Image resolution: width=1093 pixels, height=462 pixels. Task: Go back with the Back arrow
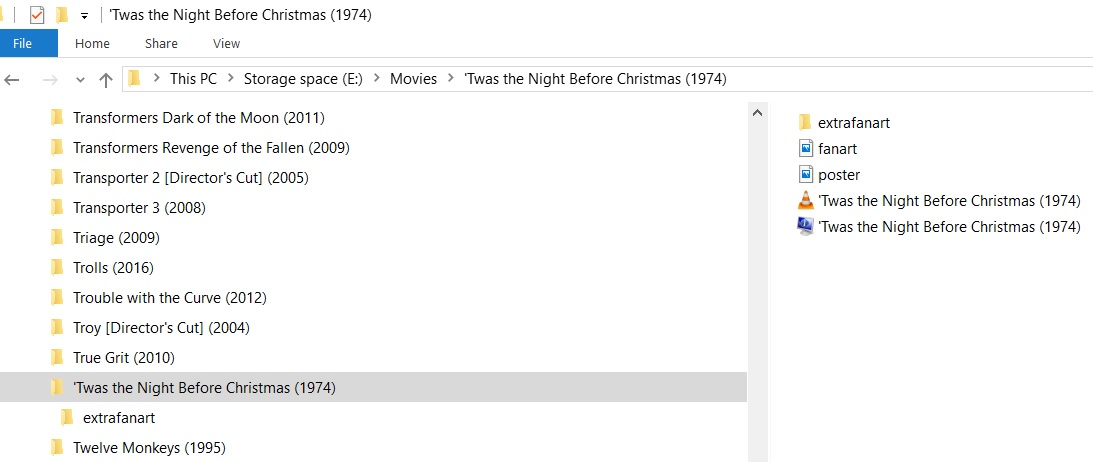13,79
